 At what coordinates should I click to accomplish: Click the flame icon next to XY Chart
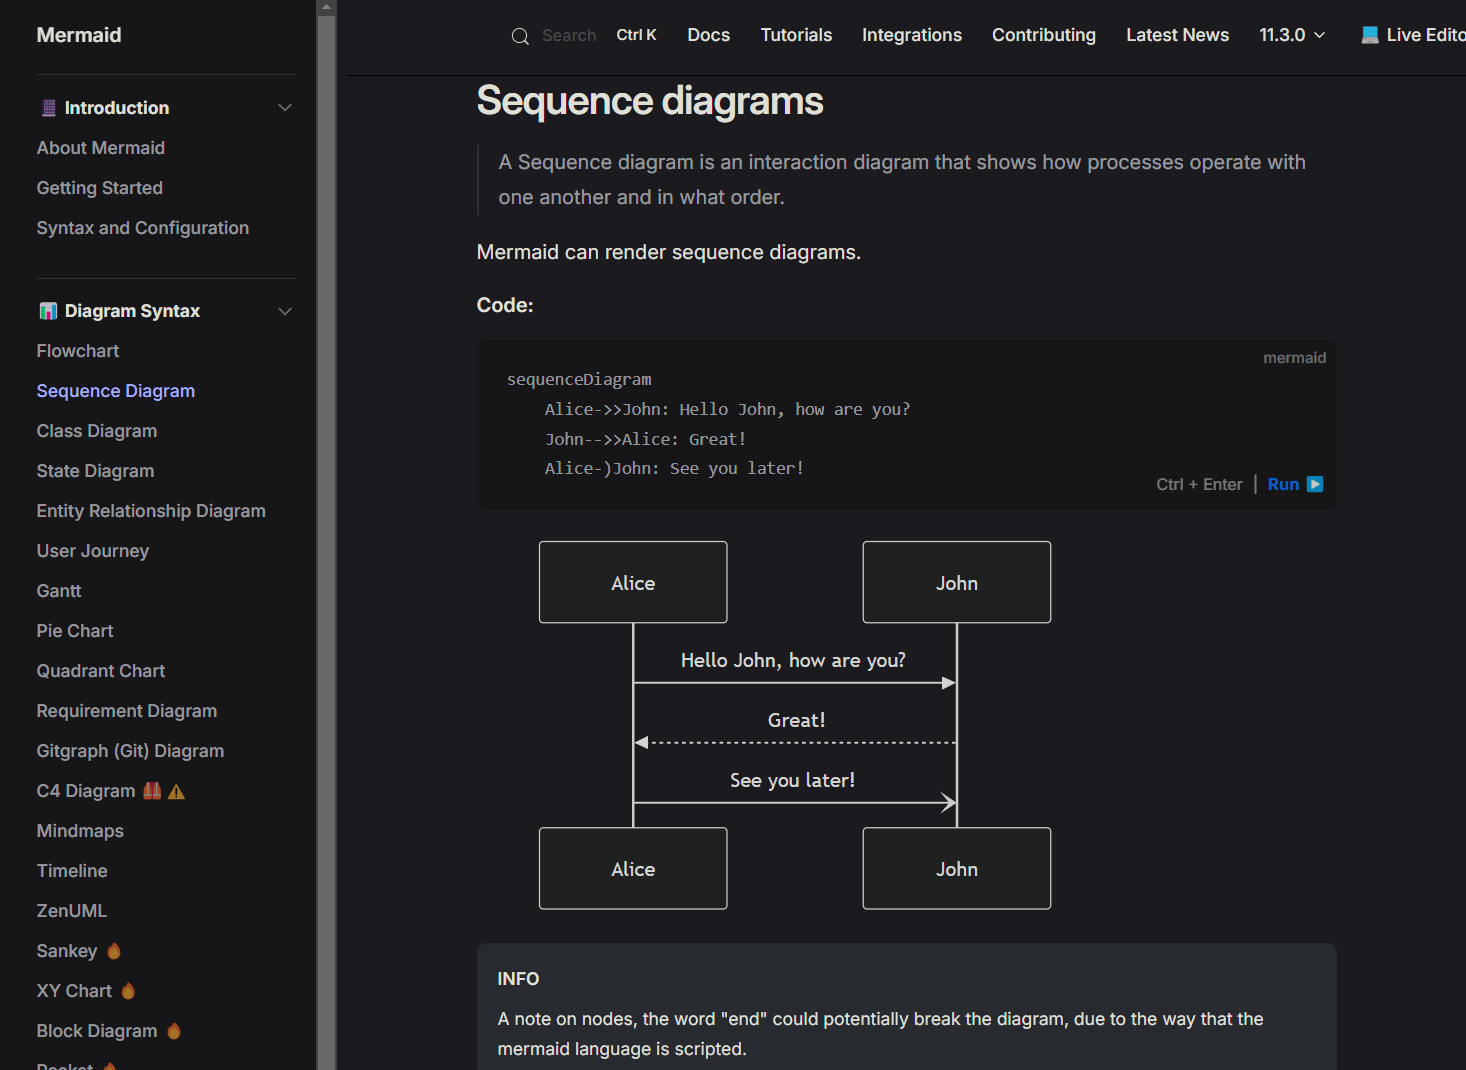[128, 991]
